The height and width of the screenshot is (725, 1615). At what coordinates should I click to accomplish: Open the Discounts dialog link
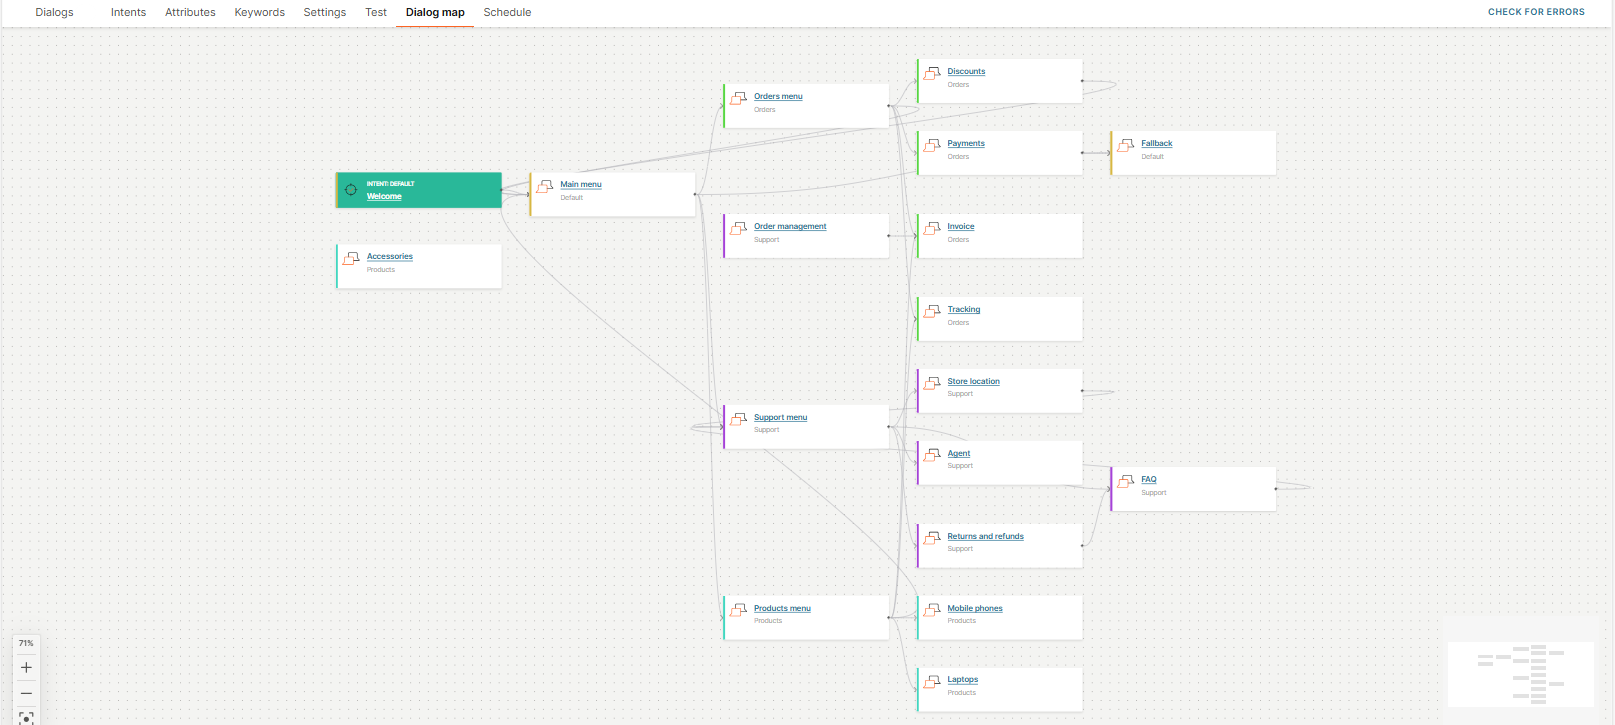[x=966, y=71]
